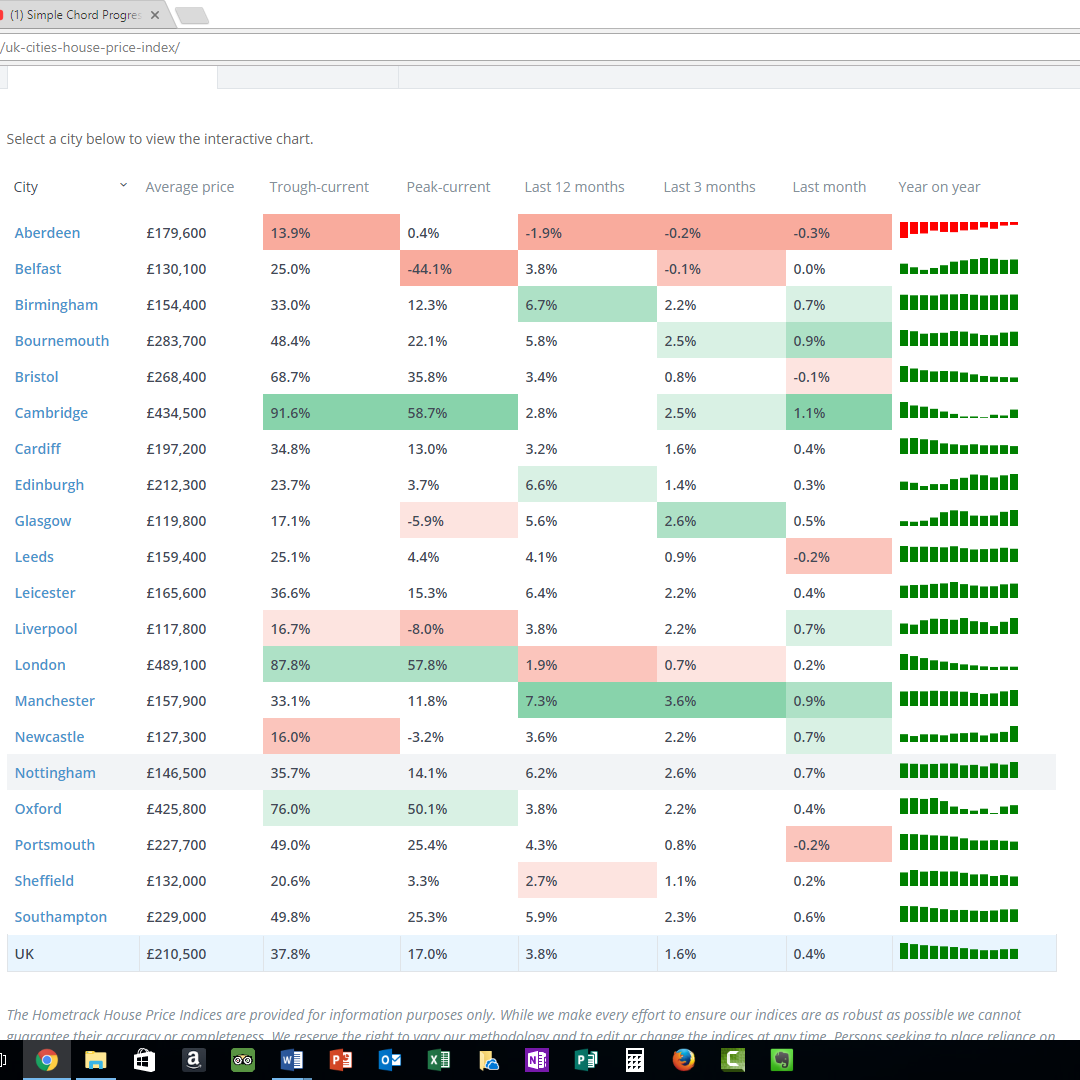Click the City column sort arrow
The height and width of the screenshot is (1080, 1080).
coord(123,186)
